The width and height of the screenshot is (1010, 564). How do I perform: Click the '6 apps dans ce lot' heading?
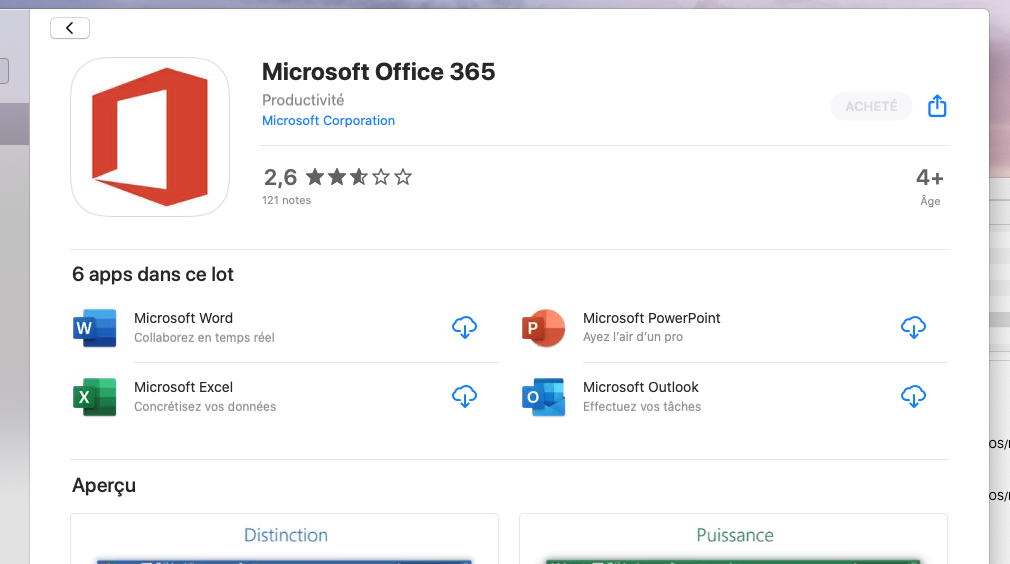(x=153, y=274)
